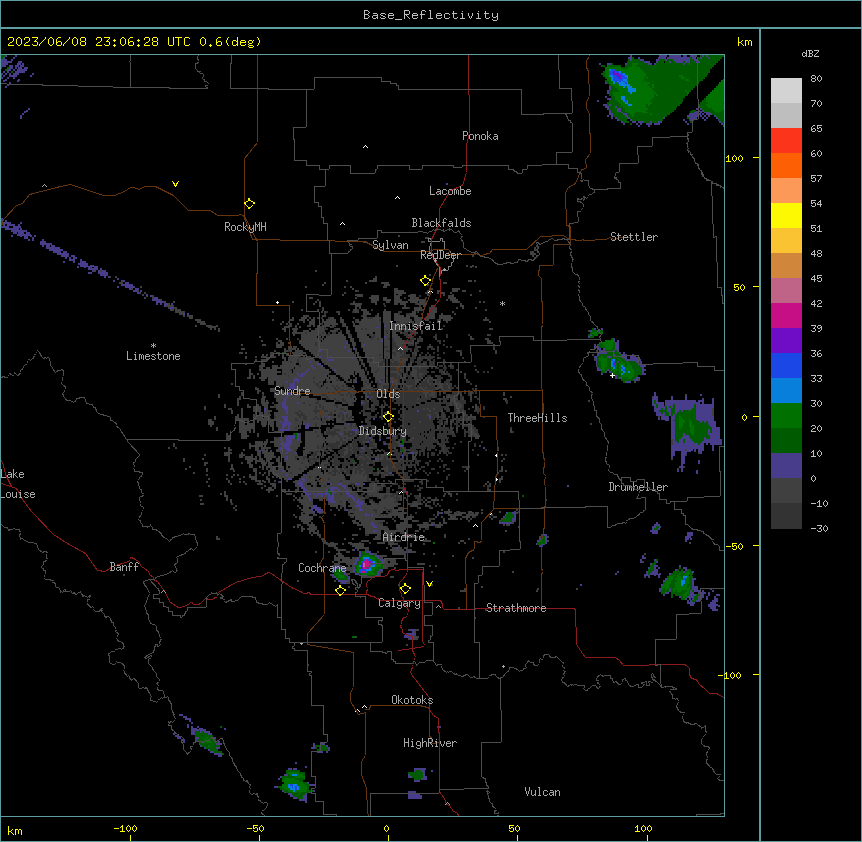Click the yellow V marker northwest of RockyMH
The width and height of the screenshot is (862, 842).
[175, 184]
